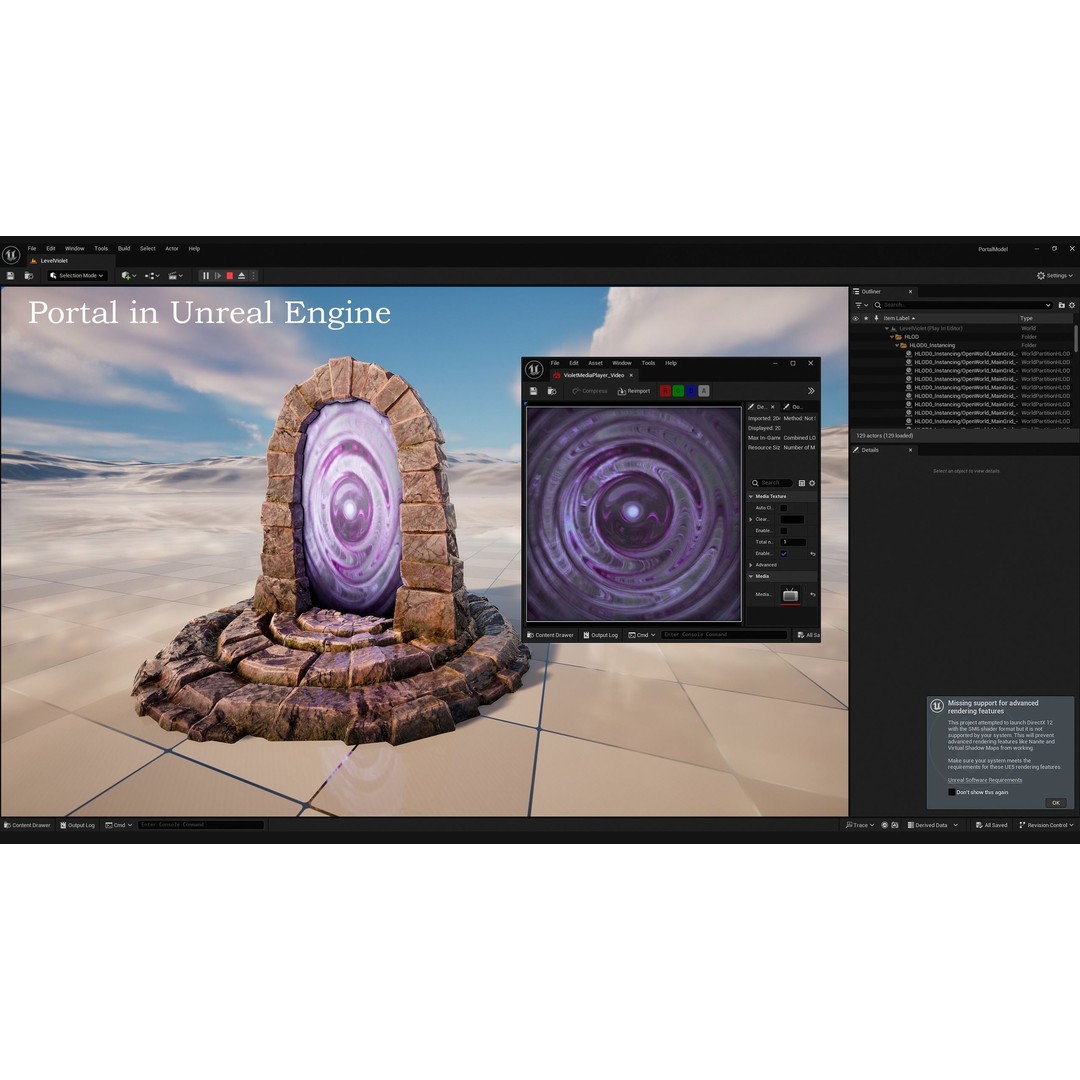Image resolution: width=1080 pixels, height=1080 pixels.
Task: Click the Compress icon in texture editor toolbar
Action: pyautogui.click(x=587, y=390)
